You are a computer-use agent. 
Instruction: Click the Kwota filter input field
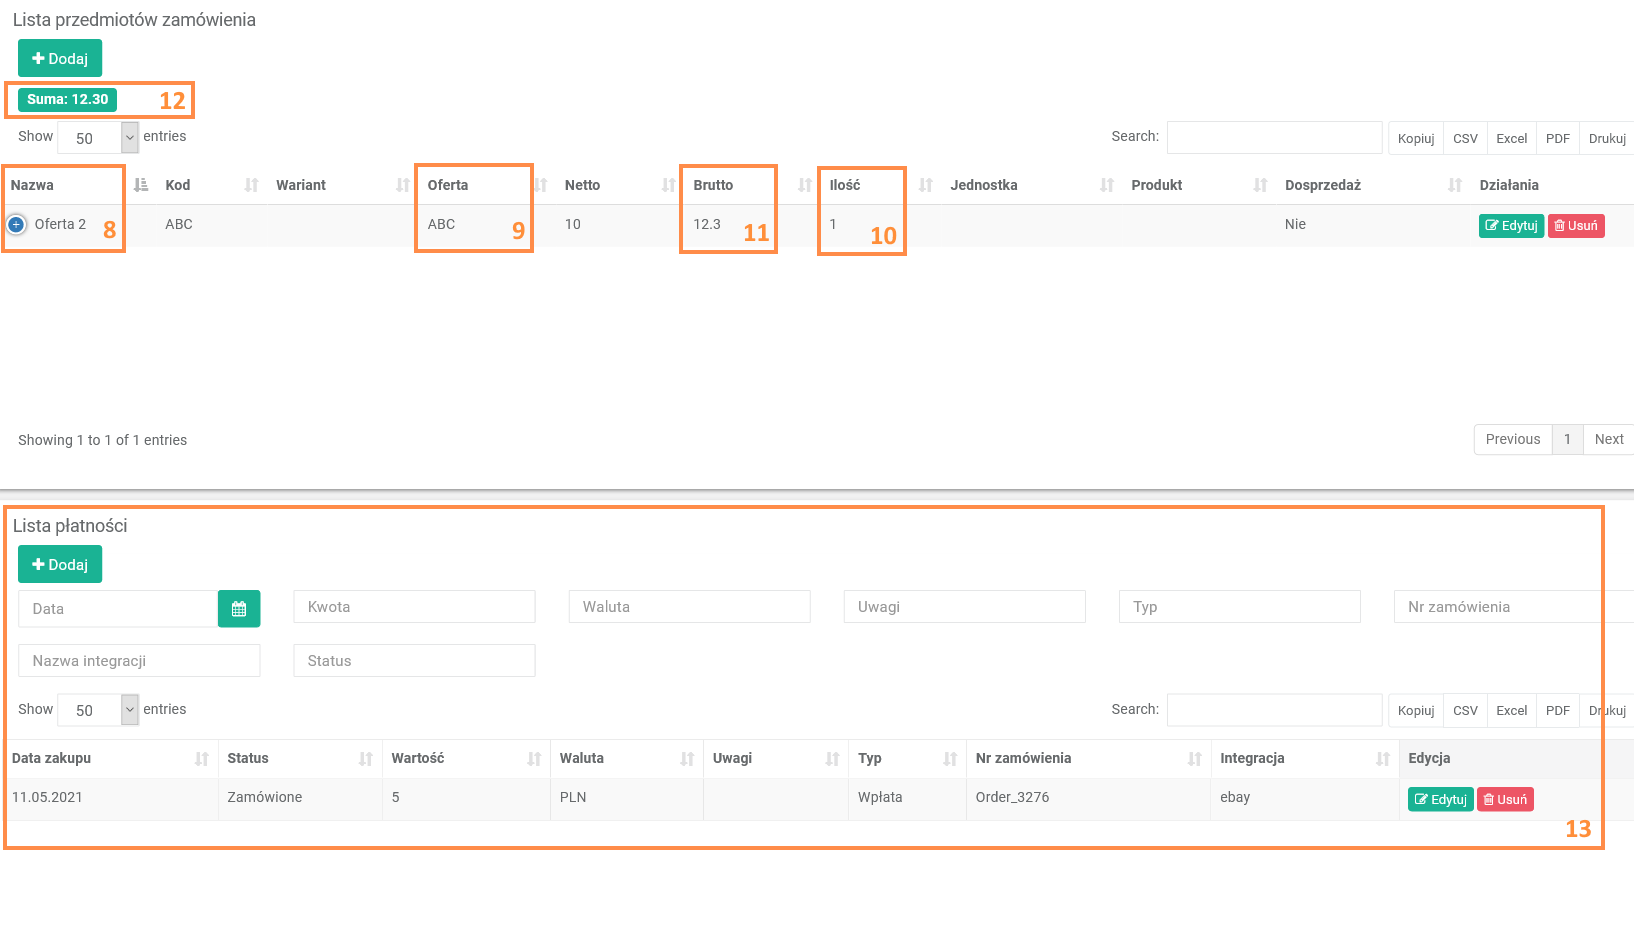click(x=414, y=607)
